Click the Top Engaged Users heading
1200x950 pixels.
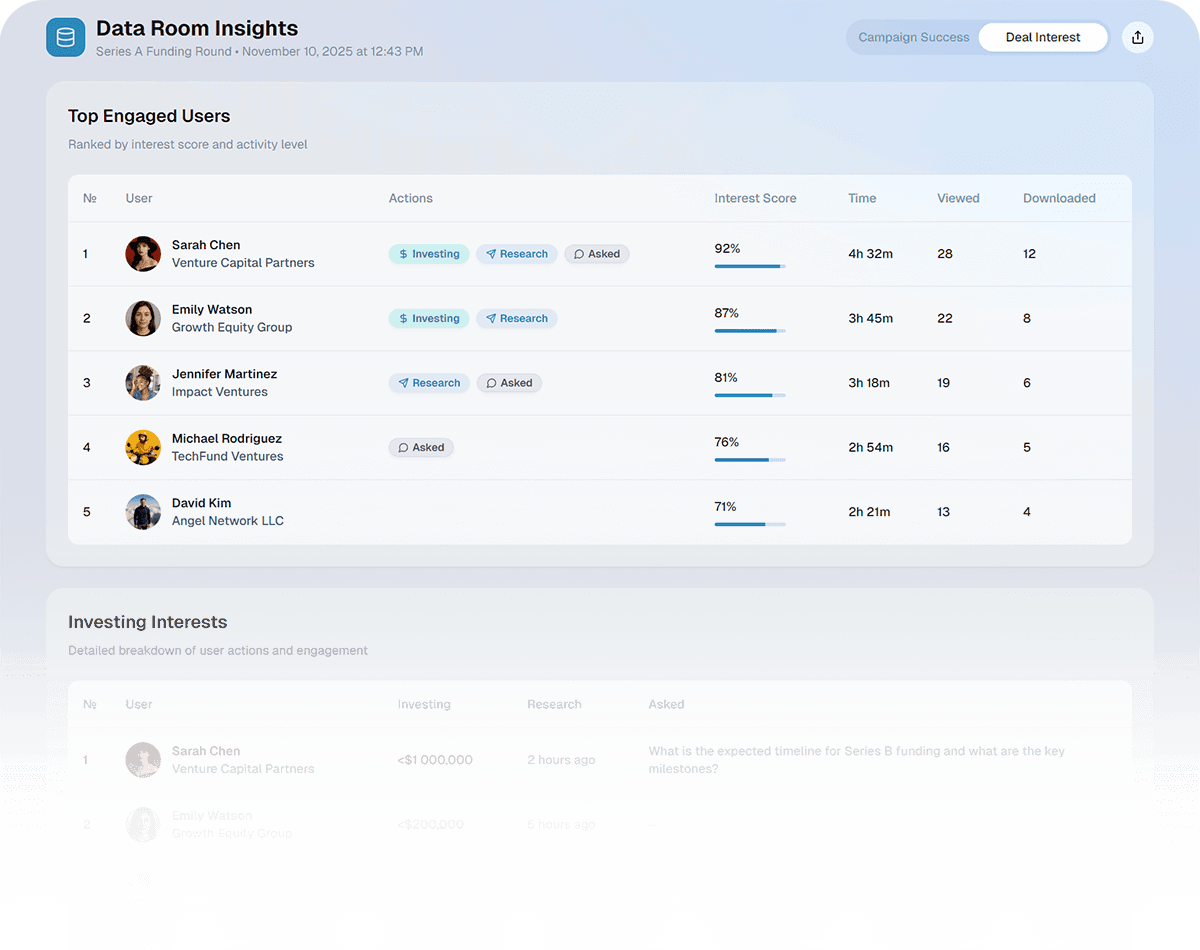pyautogui.click(x=149, y=116)
